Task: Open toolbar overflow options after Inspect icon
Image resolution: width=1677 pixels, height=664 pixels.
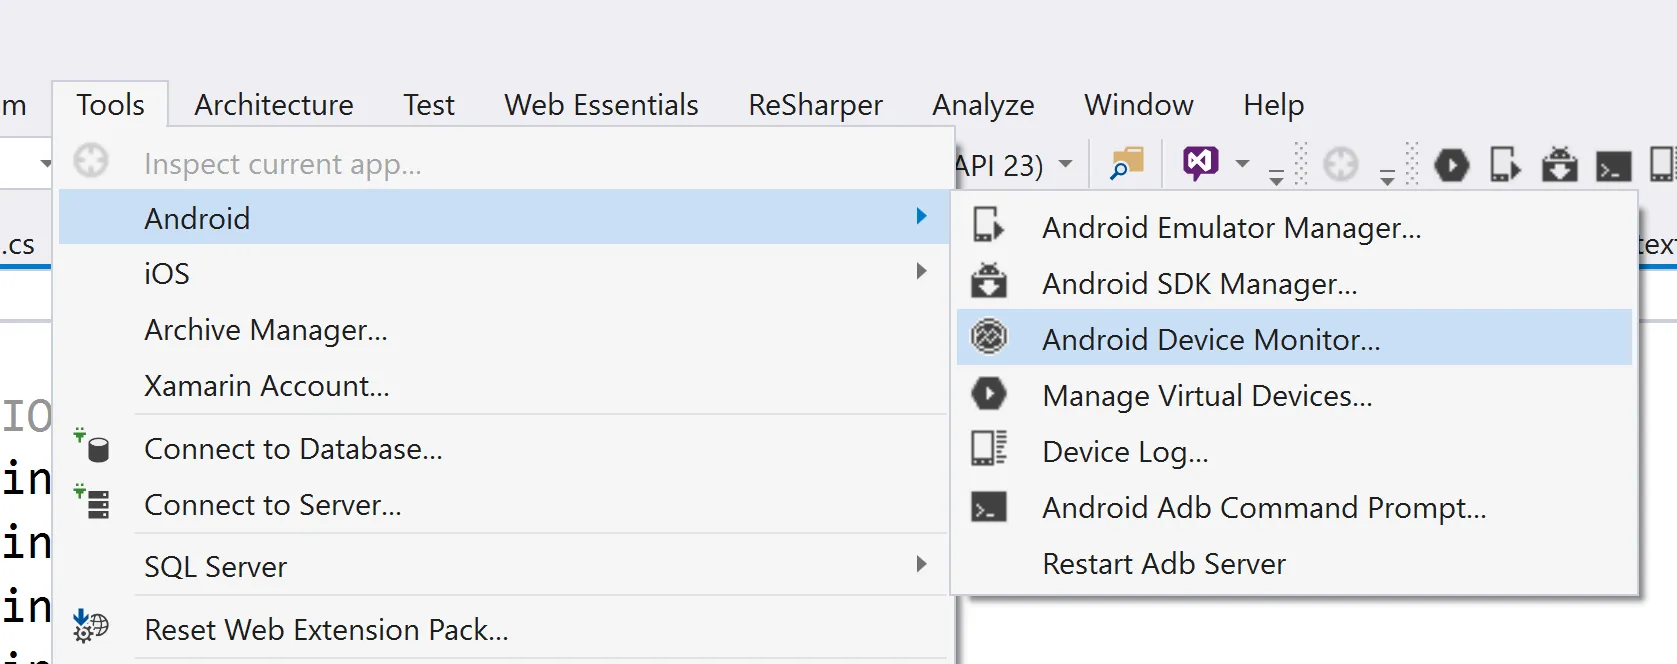Action: [1387, 176]
